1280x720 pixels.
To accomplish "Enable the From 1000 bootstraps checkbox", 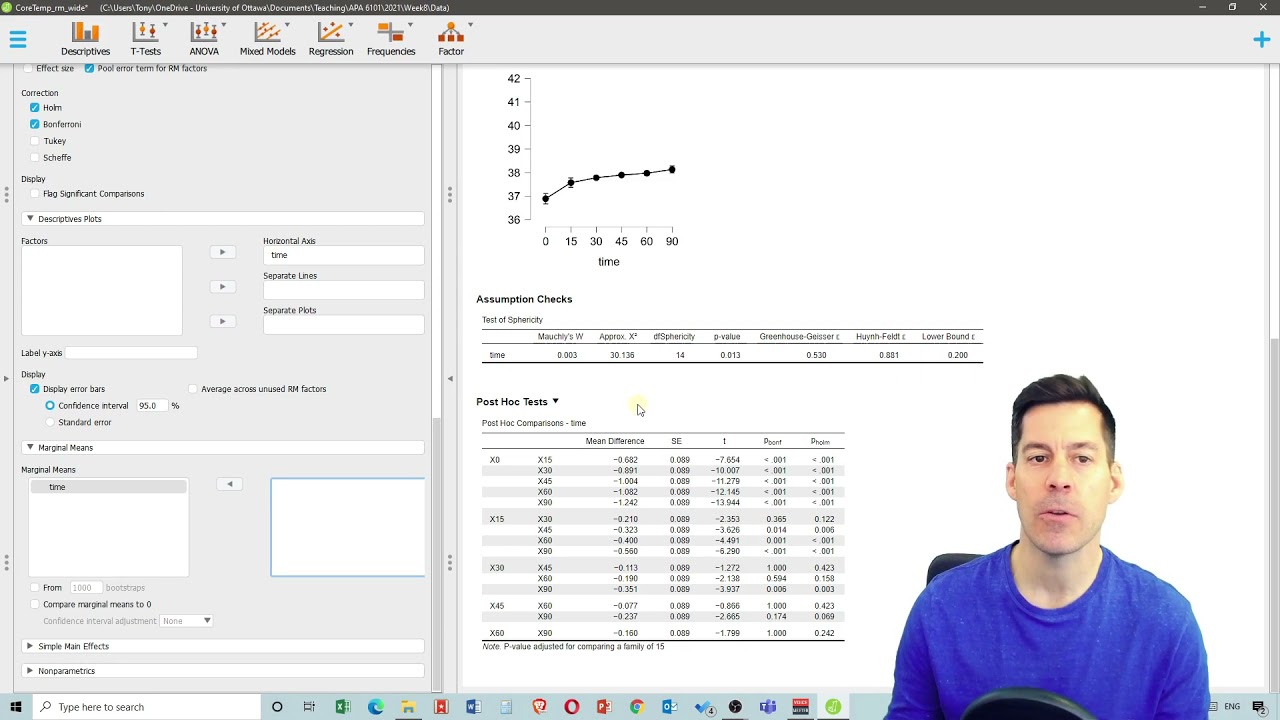I will coord(35,588).
